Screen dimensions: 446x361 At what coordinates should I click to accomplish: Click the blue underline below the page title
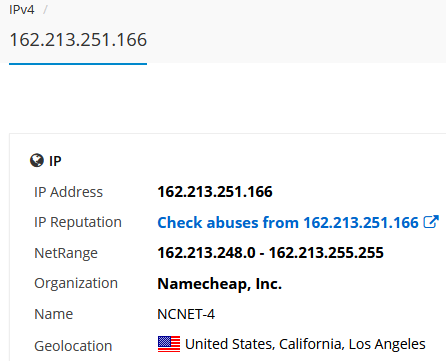(x=78, y=64)
